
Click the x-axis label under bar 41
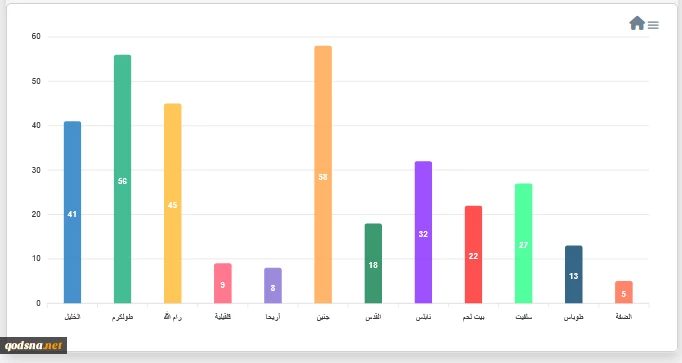pos(72,317)
